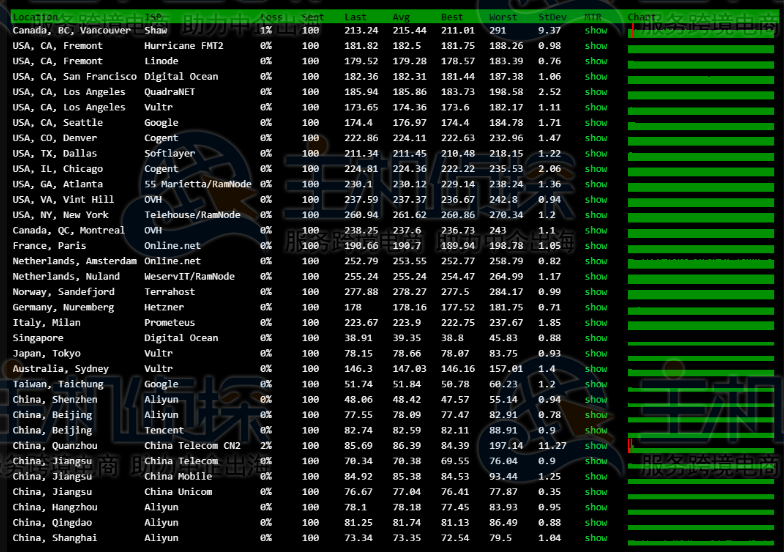Open show link for Germany Nuremberg Hetzner
The height and width of the screenshot is (552, 784).
596,308
